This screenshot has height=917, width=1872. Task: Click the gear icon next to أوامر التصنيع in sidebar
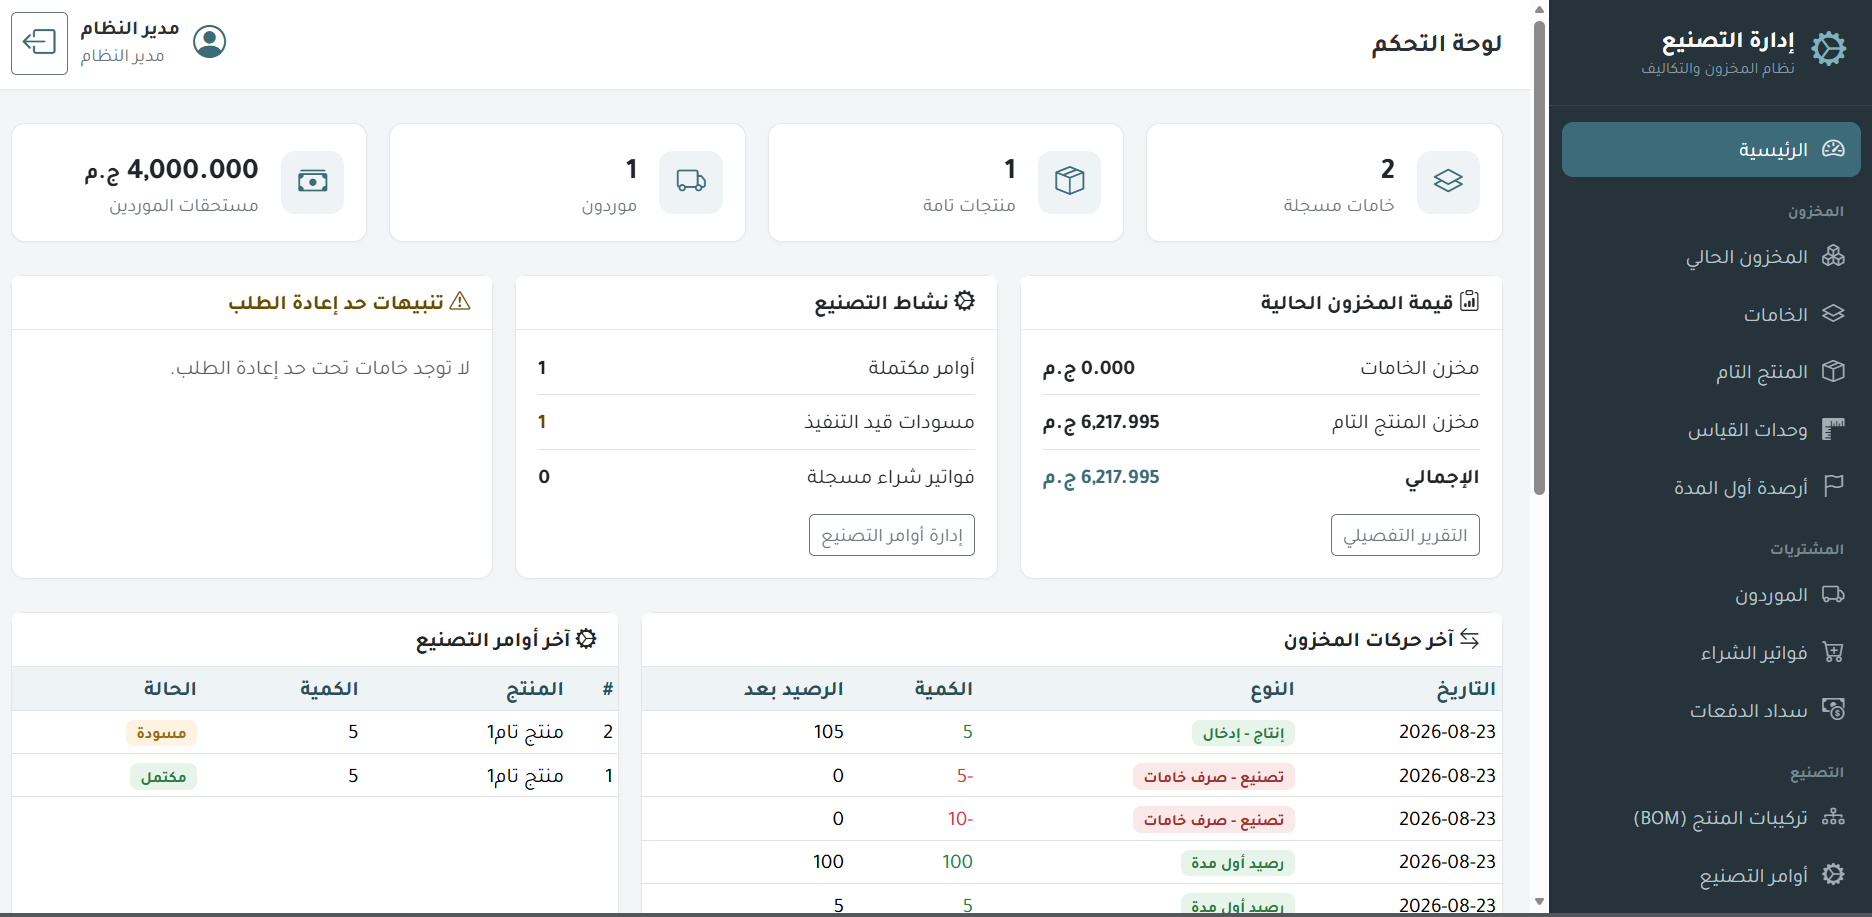1833,874
